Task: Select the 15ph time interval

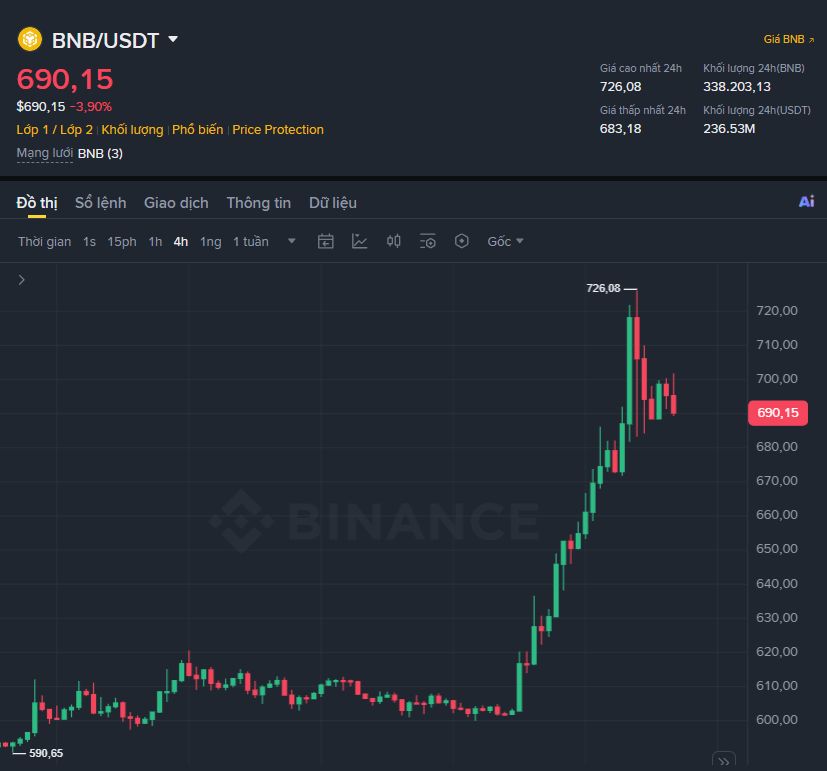Action: tap(122, 242)
